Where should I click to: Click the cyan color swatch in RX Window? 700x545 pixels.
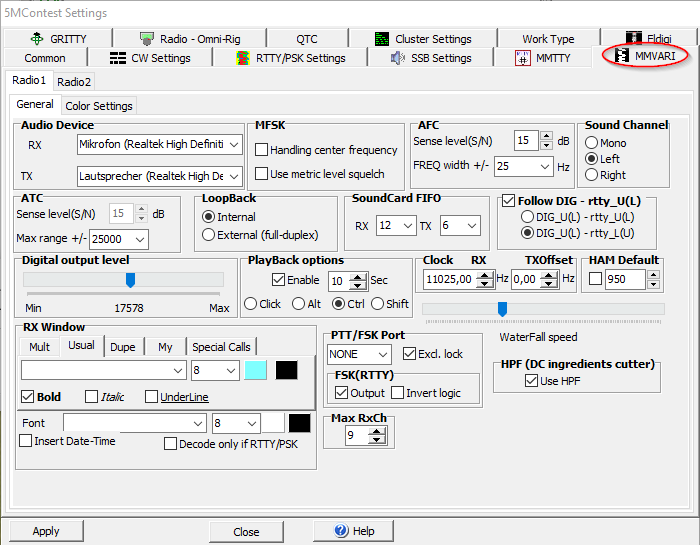tap(256, 370)
